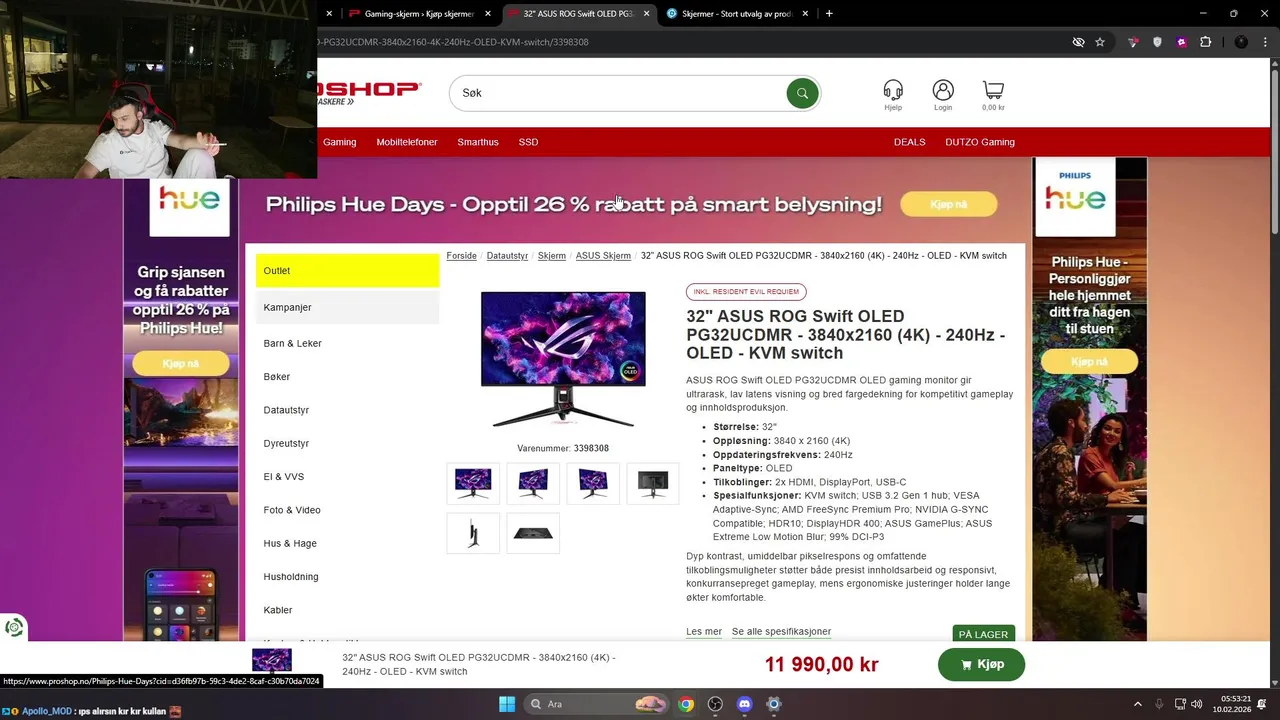The image size is (1280, 720).
Task: Click the green round chat widget icon
Action: pos(14,628)
